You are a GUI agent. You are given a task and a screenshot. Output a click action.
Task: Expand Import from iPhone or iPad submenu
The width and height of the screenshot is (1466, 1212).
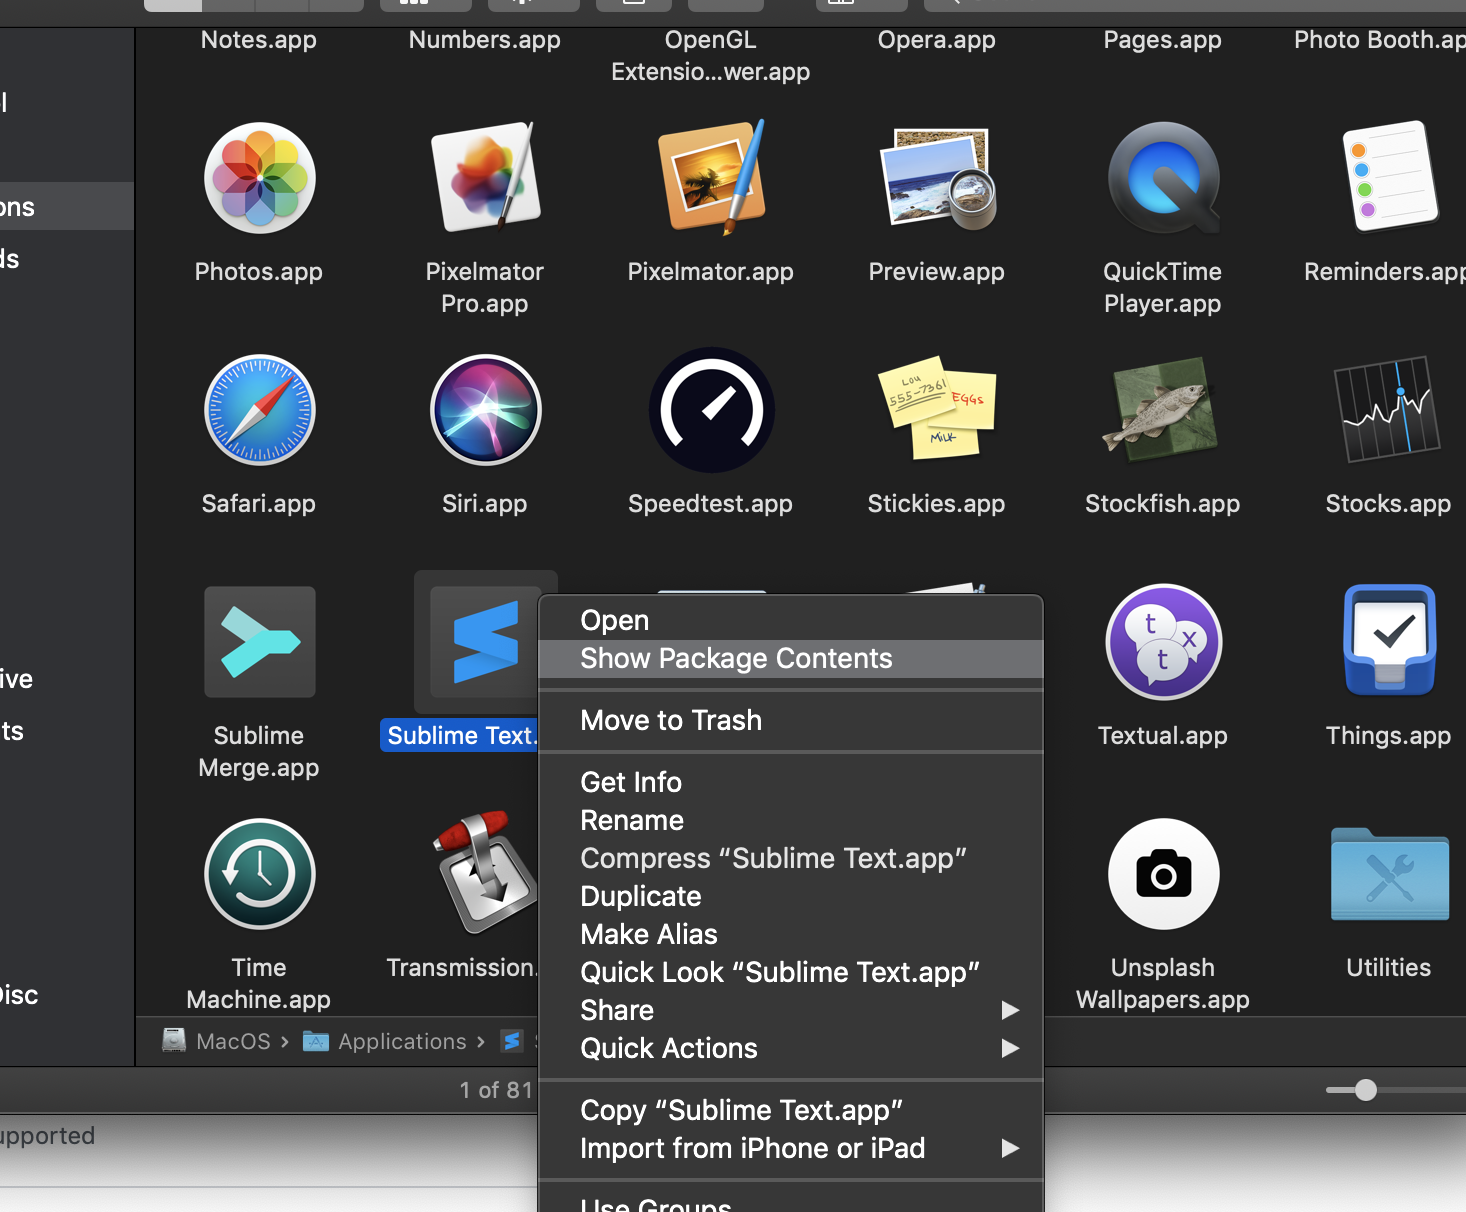tap(791, 1149)
